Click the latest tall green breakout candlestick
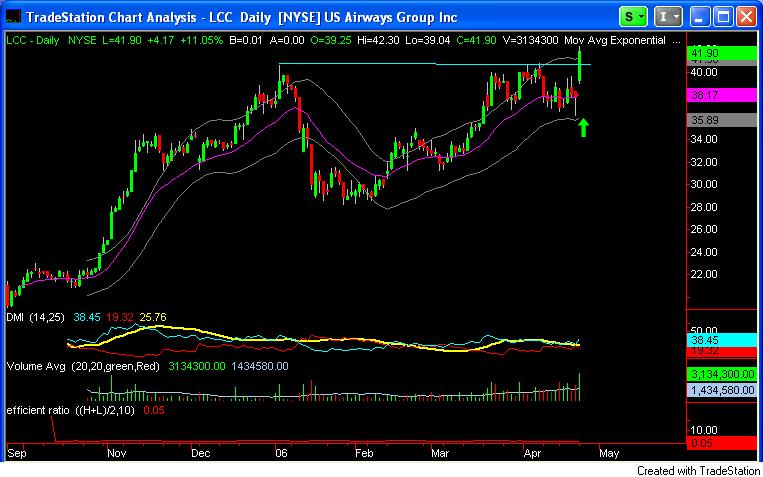The image size is (763, 477). click(580, 68)
